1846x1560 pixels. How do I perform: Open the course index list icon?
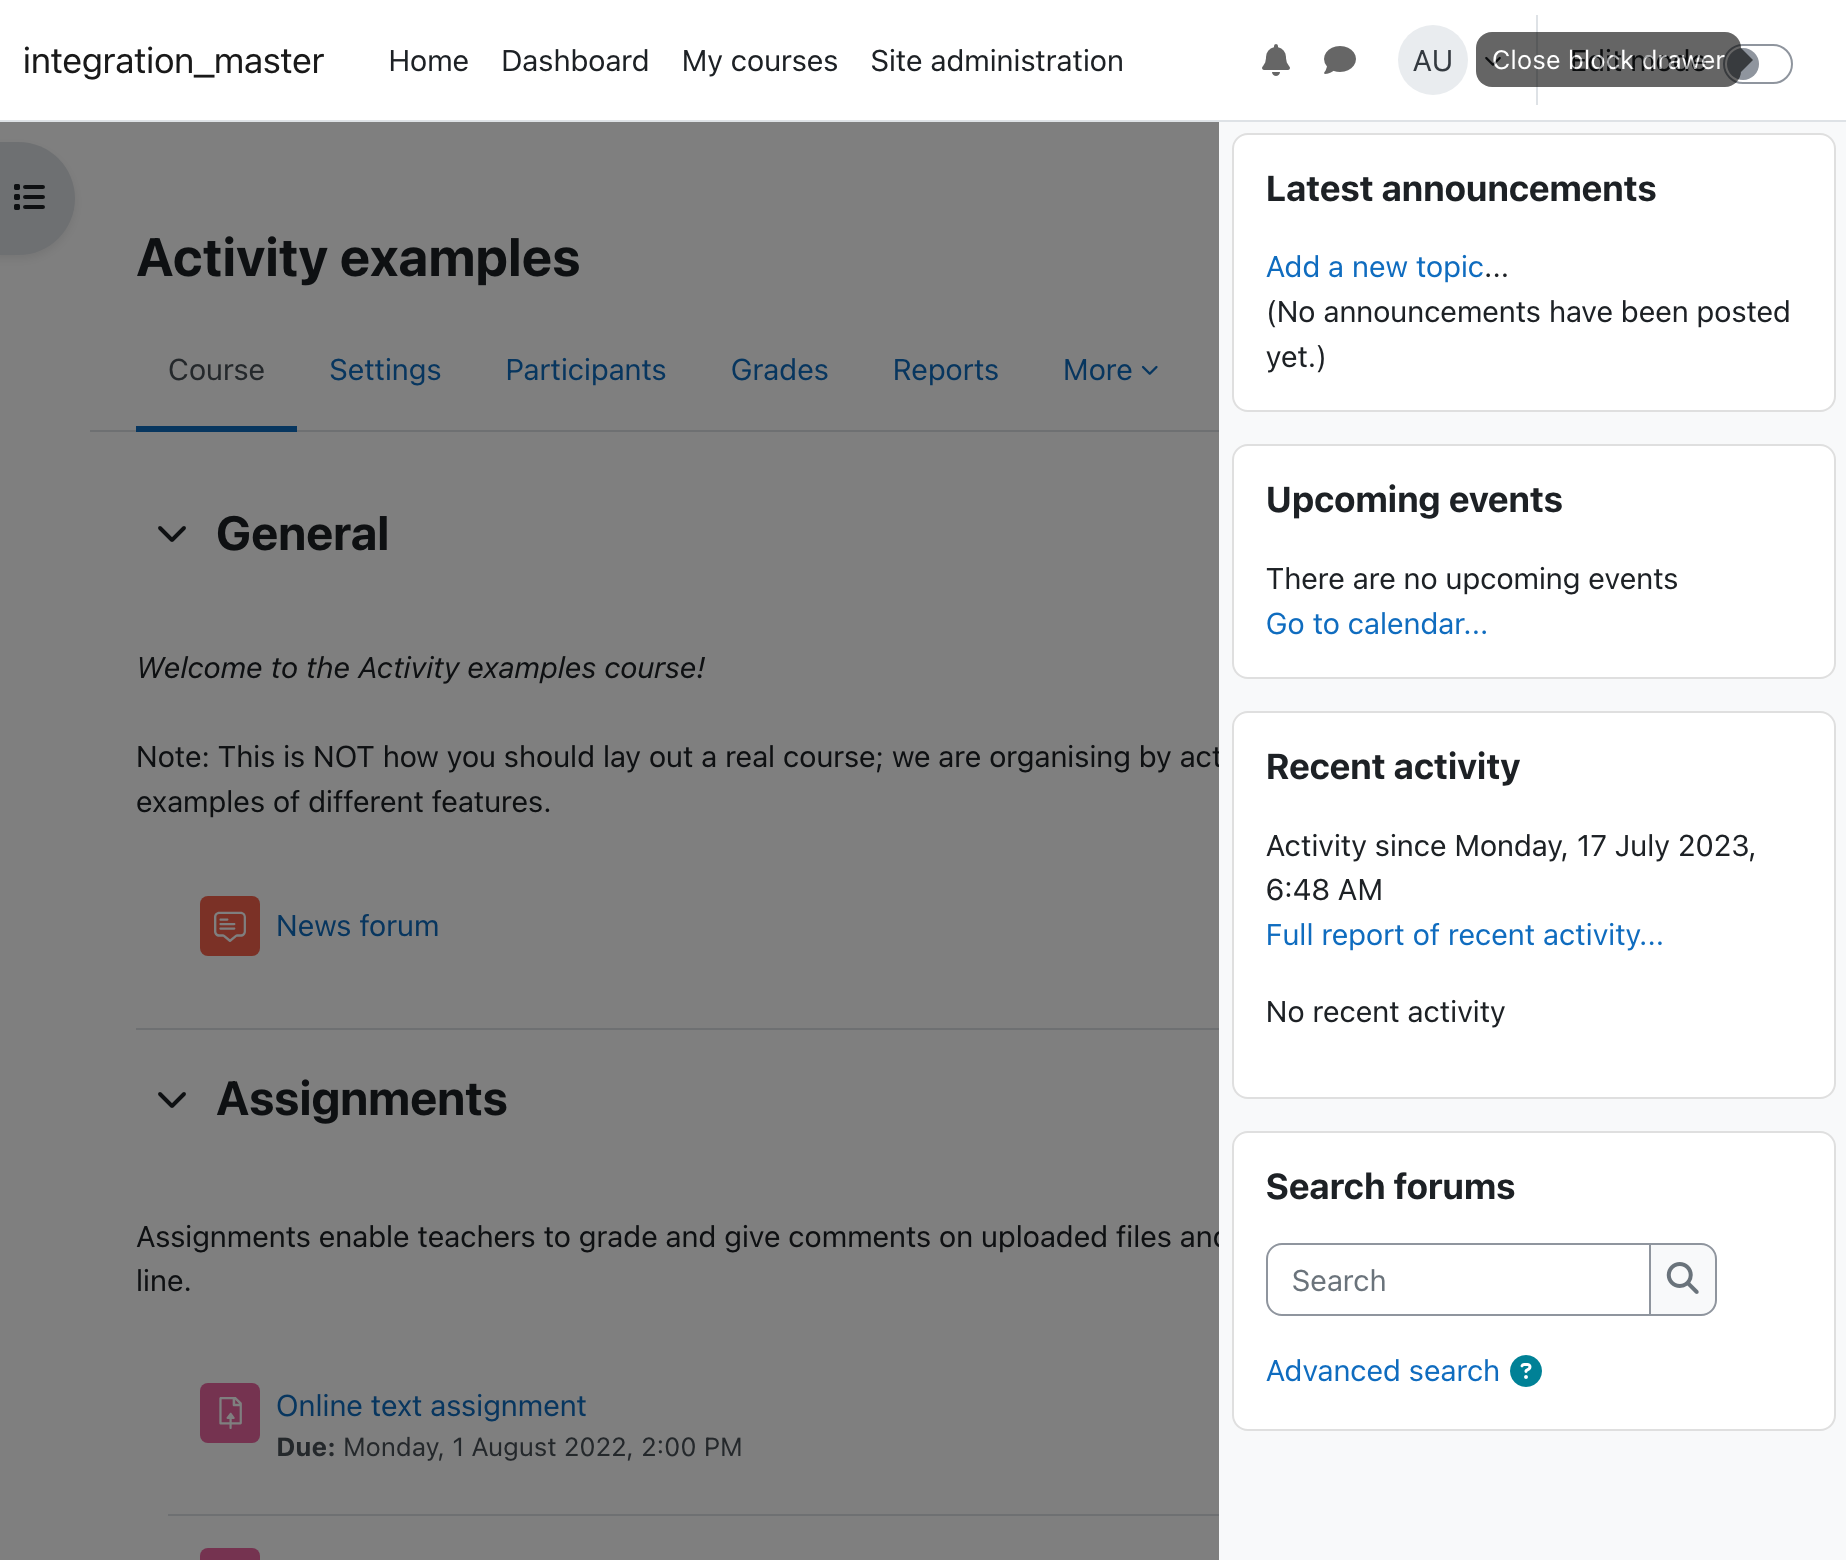click(x=30, y=197)
